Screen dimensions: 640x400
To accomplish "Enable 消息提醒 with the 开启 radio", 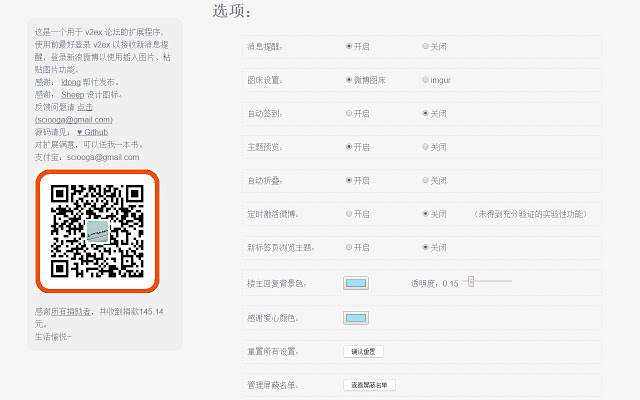I will click(x=348, y=46).
